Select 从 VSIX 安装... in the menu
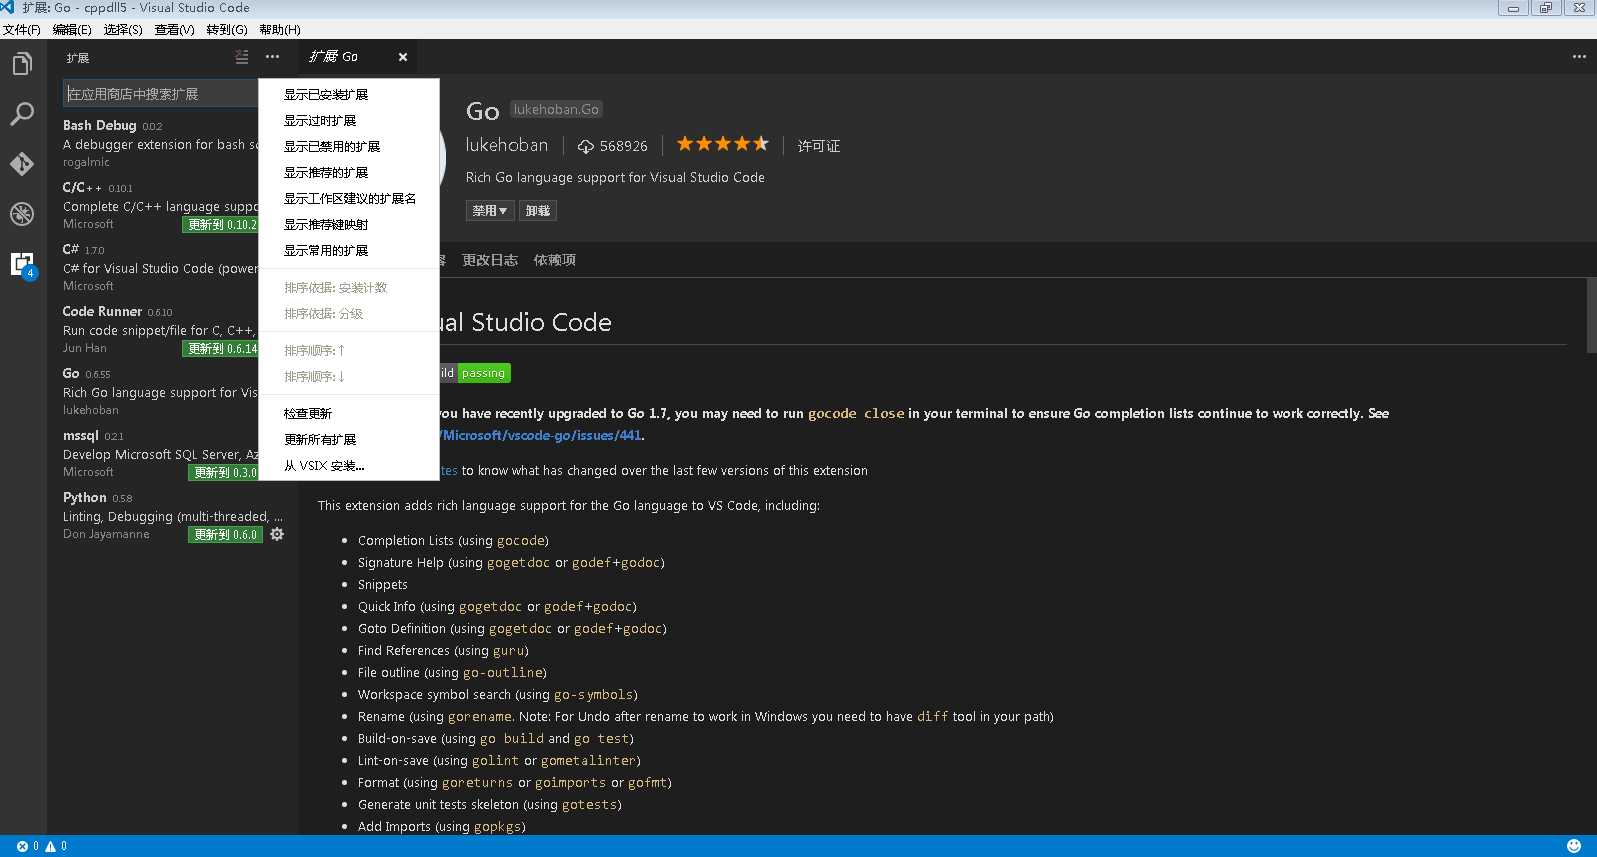The height and width of the screenshot is (857, 1597). 349,466
